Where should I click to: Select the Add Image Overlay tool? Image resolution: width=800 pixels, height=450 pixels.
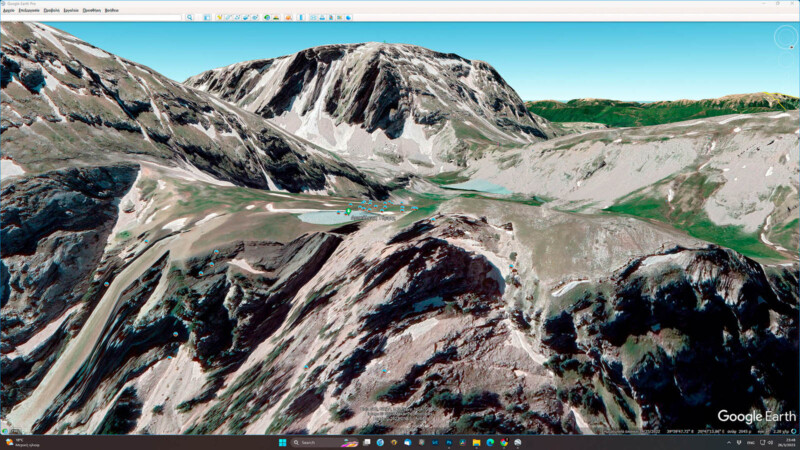[245, 17]
